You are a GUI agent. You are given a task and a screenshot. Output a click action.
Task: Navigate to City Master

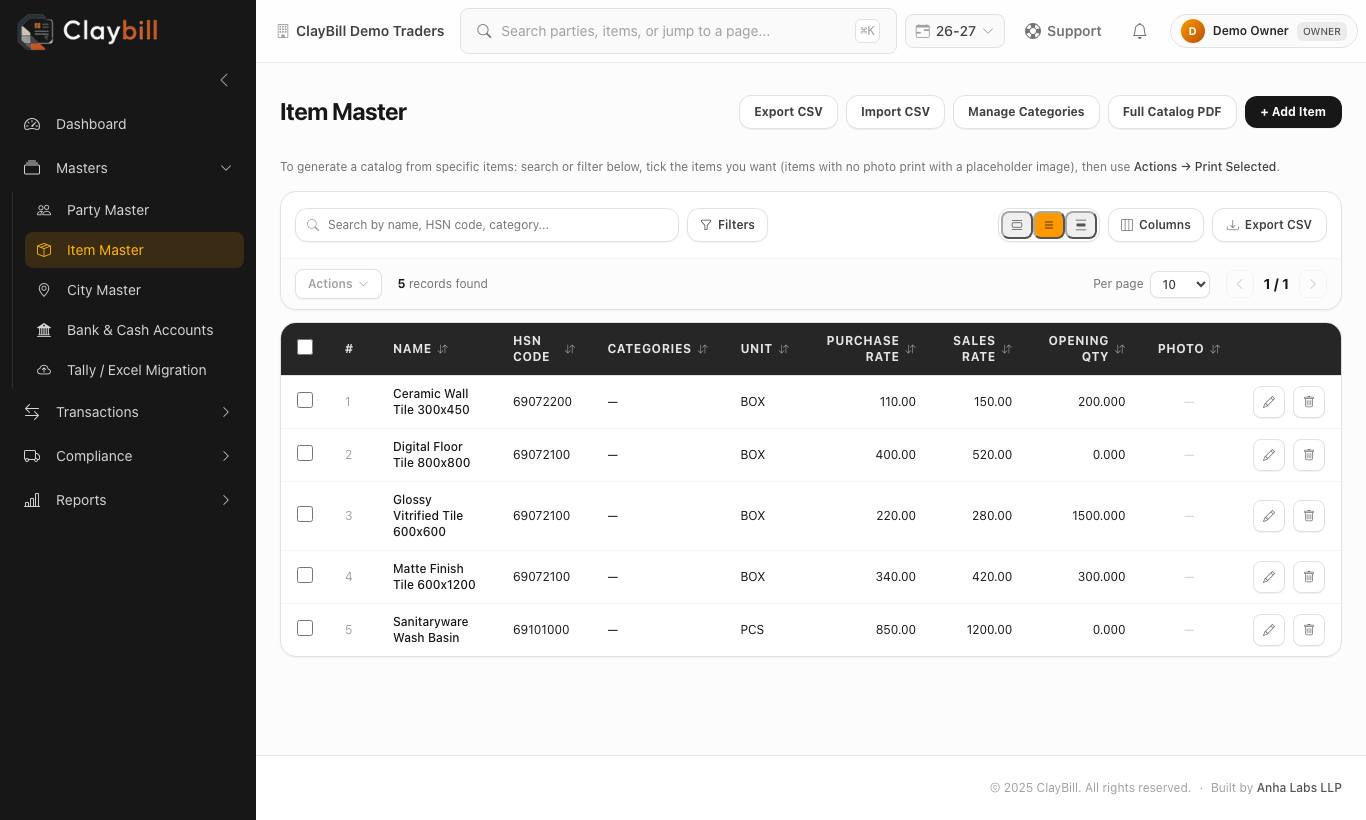click(134, 290)
